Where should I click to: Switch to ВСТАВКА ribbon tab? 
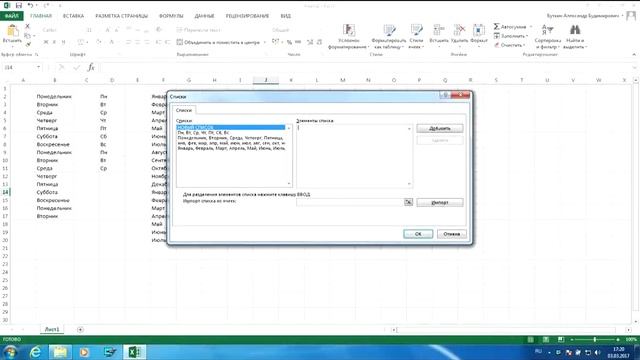(73, 16)
